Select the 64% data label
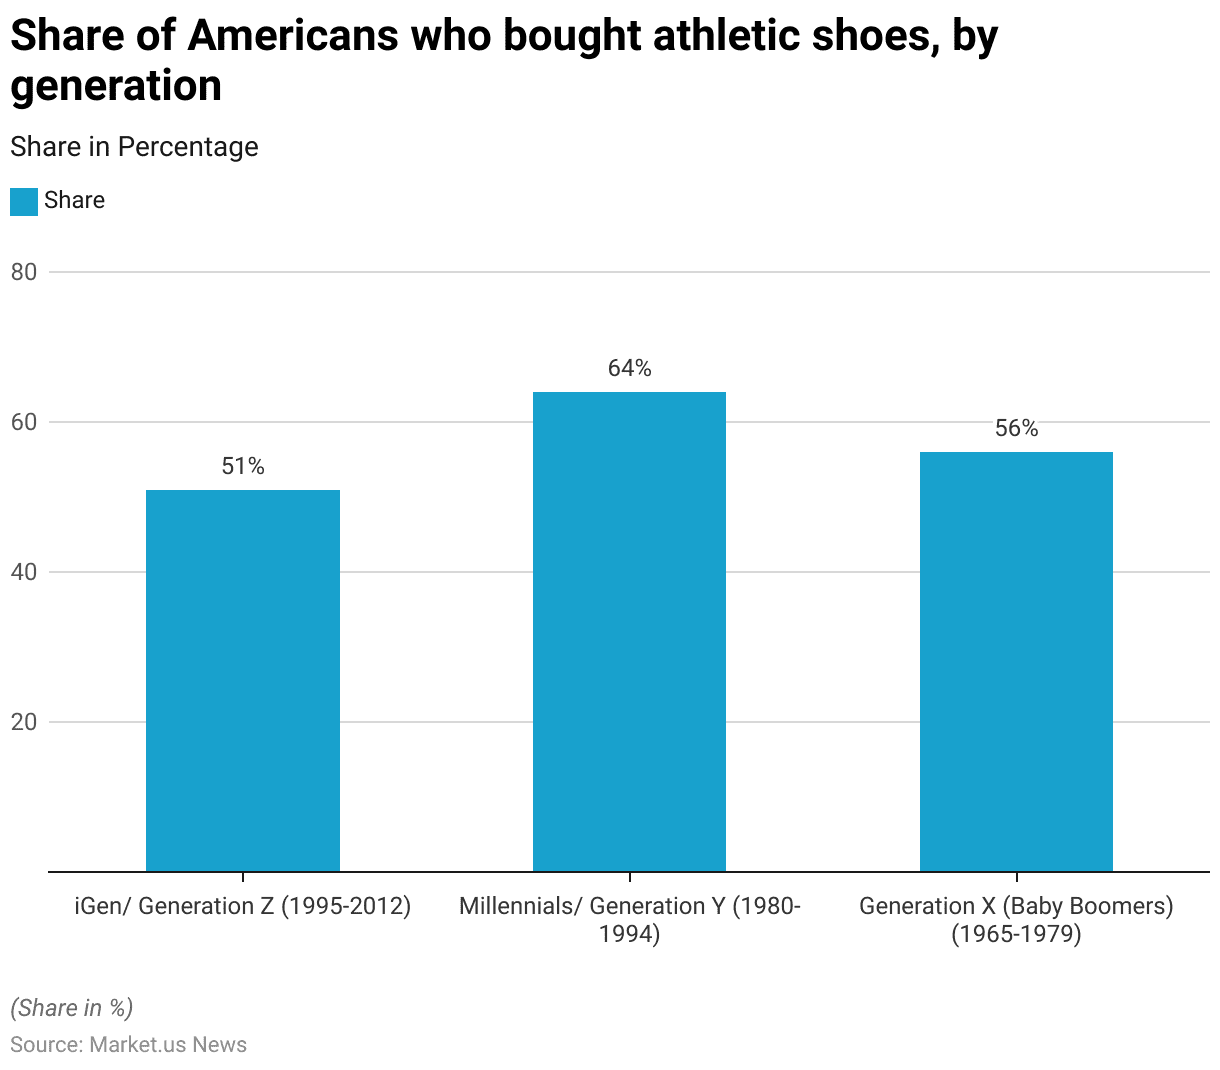Viewport: 1220px width, 1070px height. coord(629,368)
